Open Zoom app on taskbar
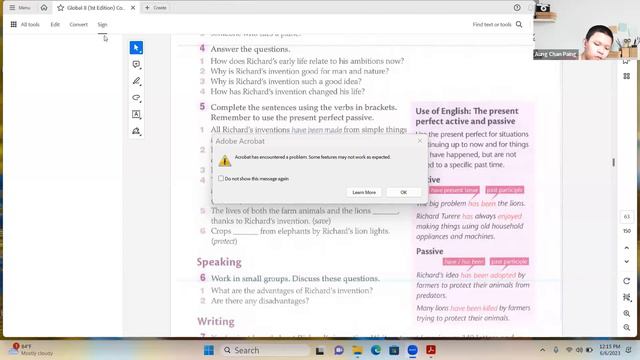This screenshot has width=640, height=360. point(413,350)
